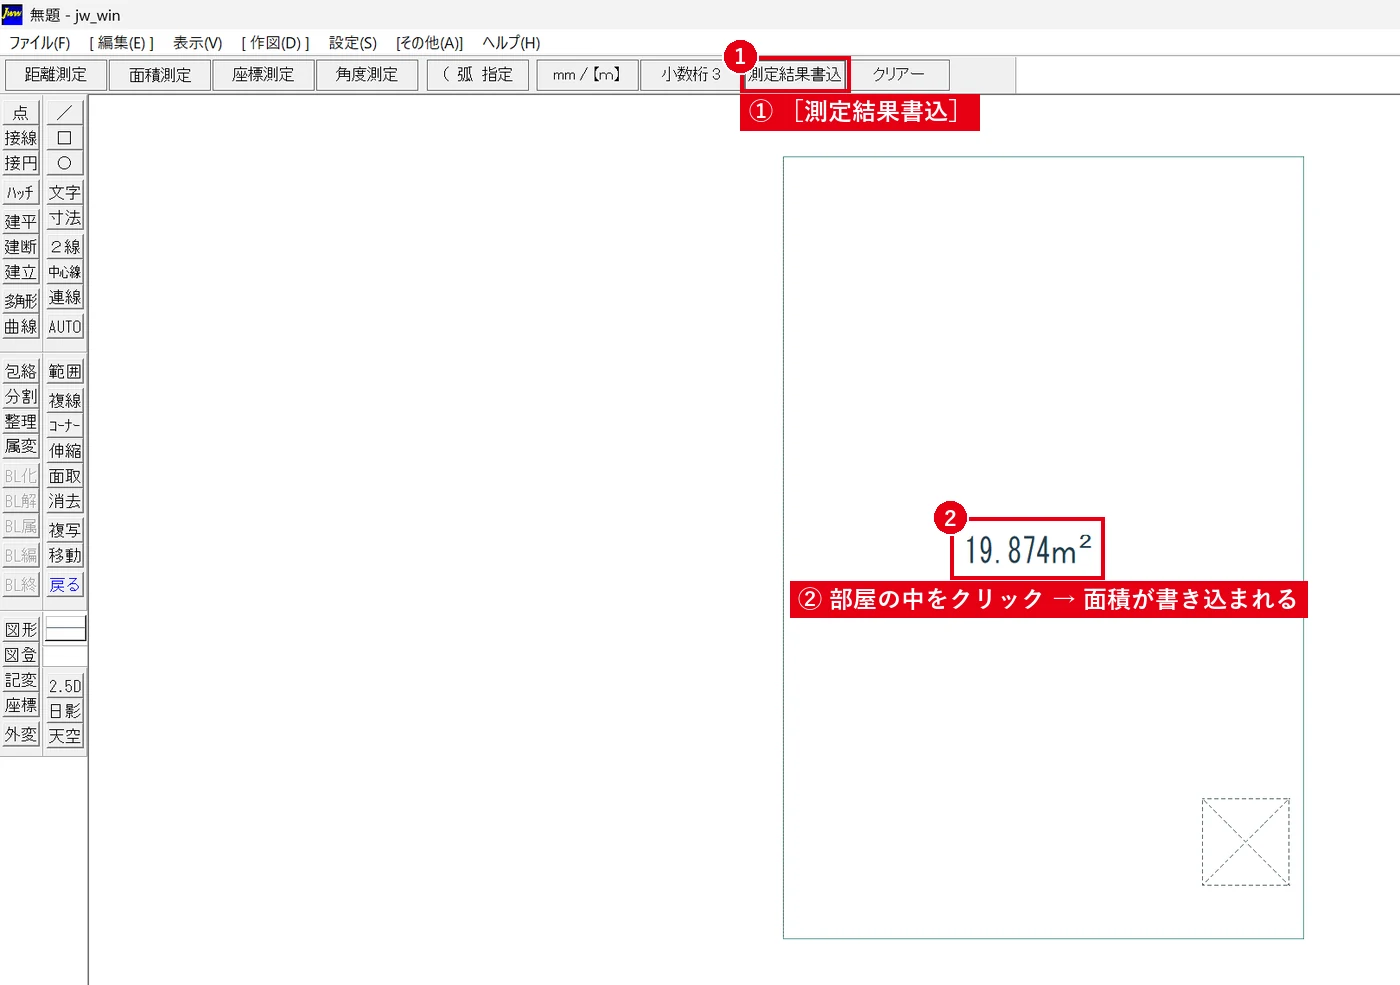1400x985 pixels.
Task: Select the circle drawing tool icon
Action: (x=65, y=163)
